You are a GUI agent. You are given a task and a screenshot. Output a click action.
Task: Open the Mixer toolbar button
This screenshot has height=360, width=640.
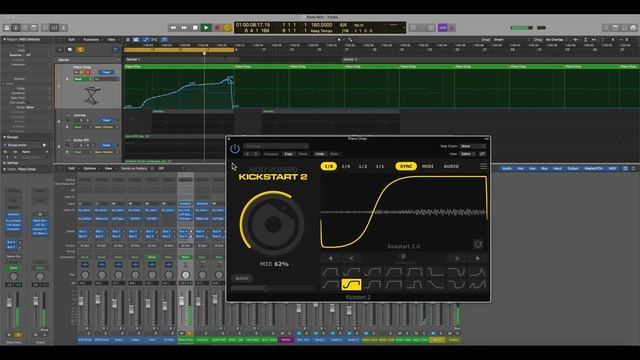point(54,28)
